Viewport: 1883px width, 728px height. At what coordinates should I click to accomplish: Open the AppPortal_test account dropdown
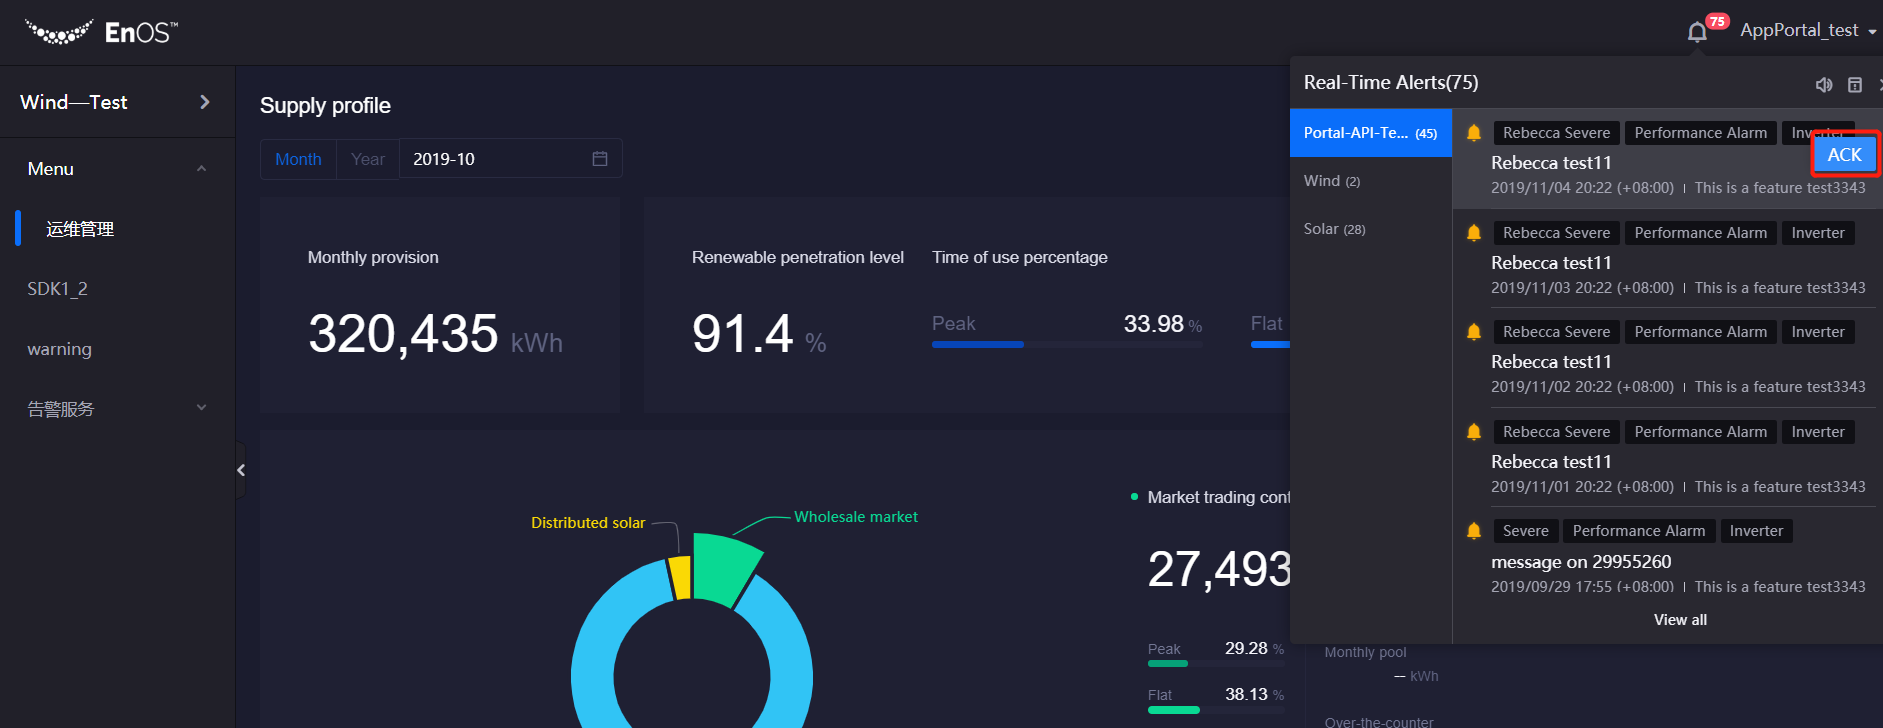[1807, 31]
